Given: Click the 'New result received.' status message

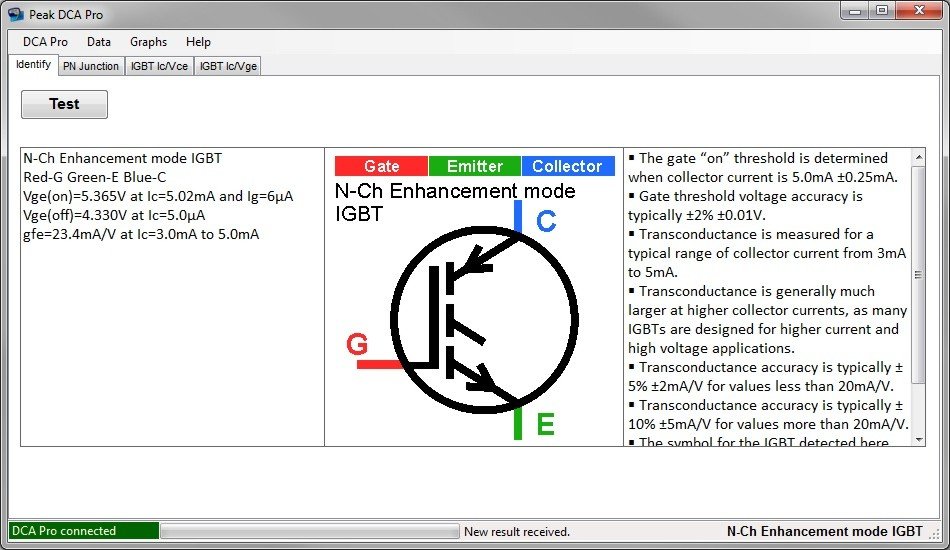Looking at the screenshot, I should [x=517, y=532].
